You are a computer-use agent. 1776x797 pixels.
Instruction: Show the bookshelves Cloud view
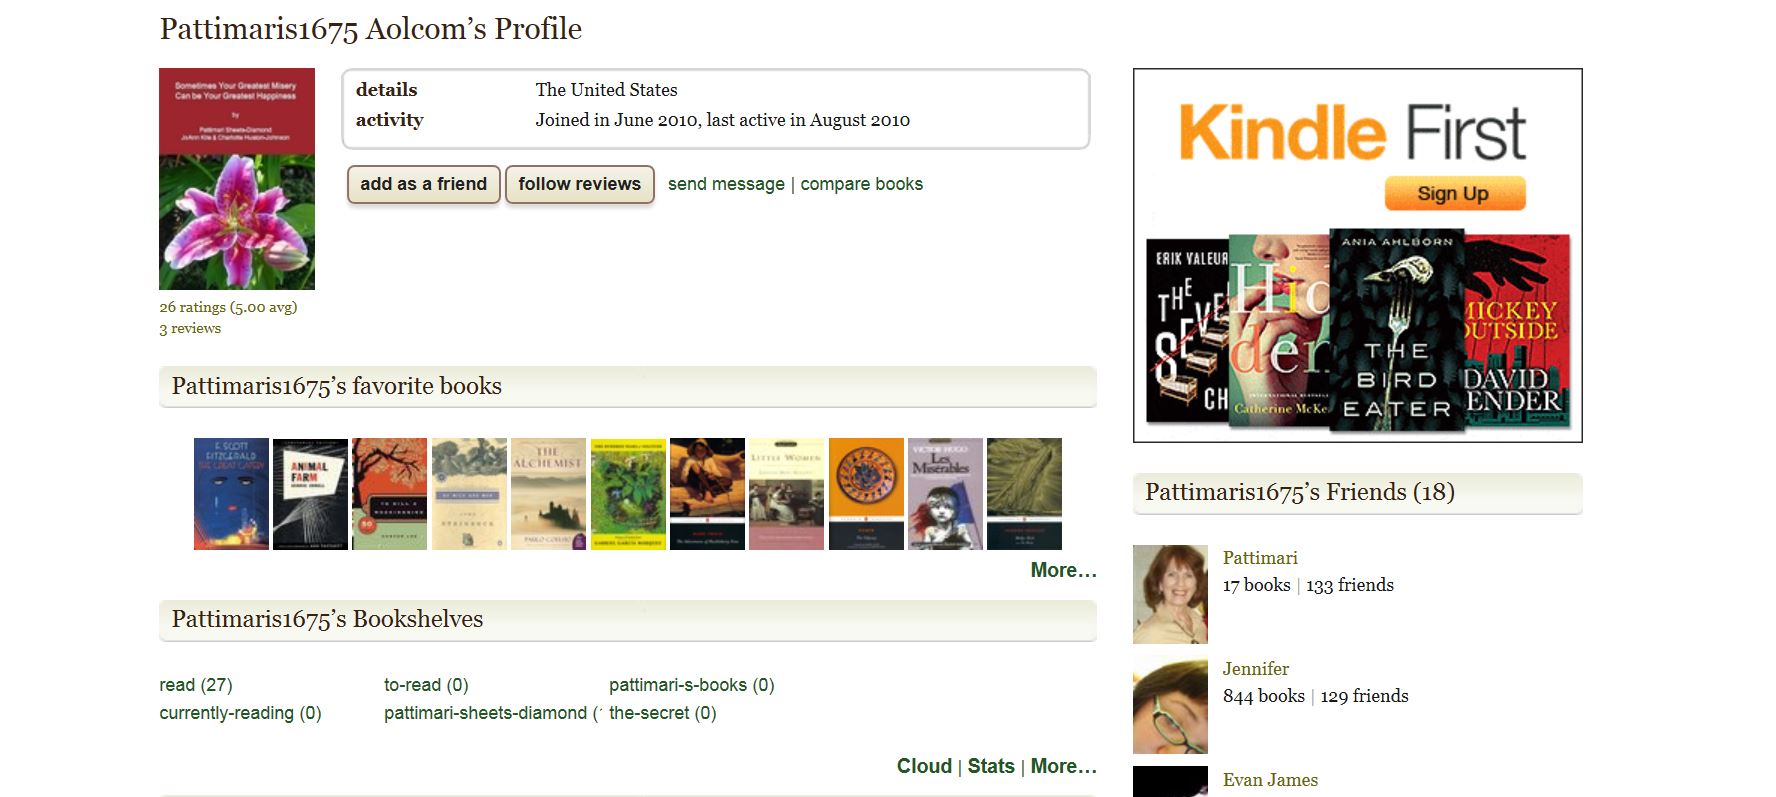pyautogui.click(x=924, y=766)
